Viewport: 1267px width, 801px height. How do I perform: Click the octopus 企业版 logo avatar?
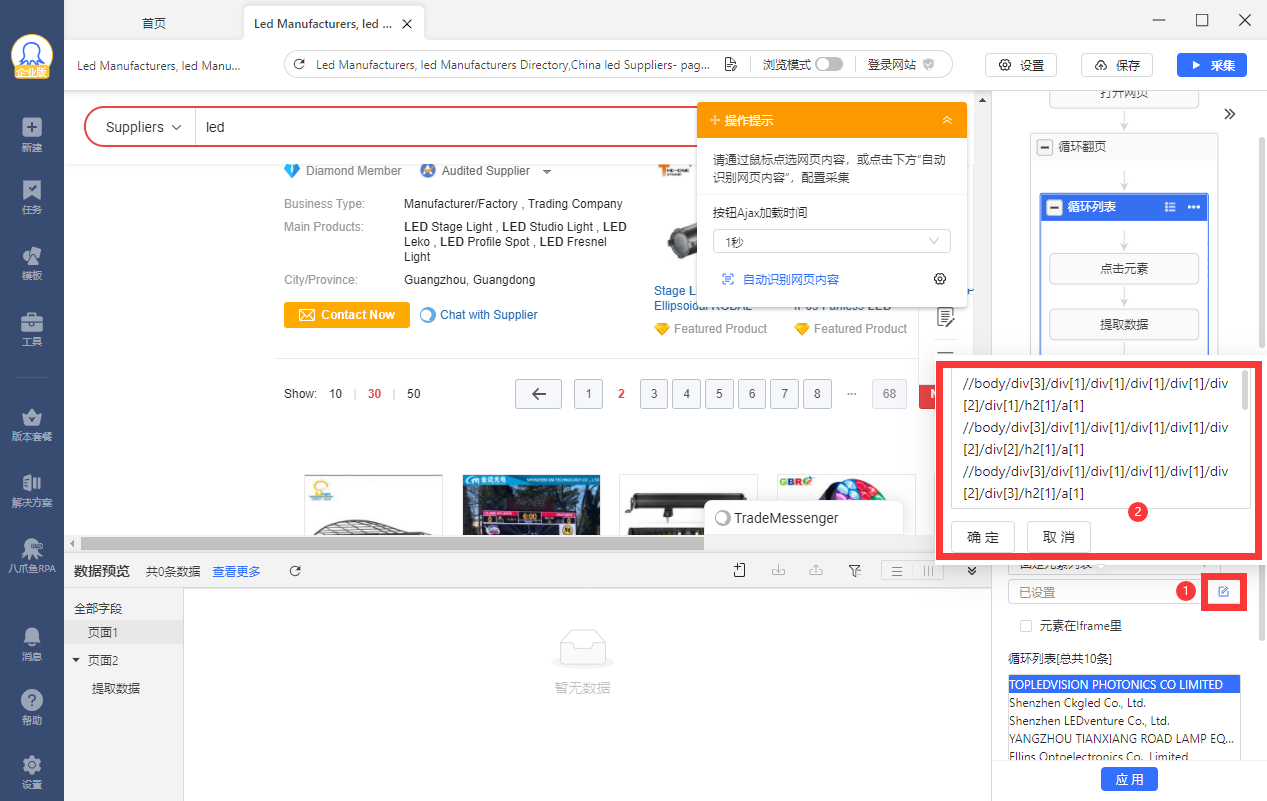pyautogui.click(x=32, y=56)
